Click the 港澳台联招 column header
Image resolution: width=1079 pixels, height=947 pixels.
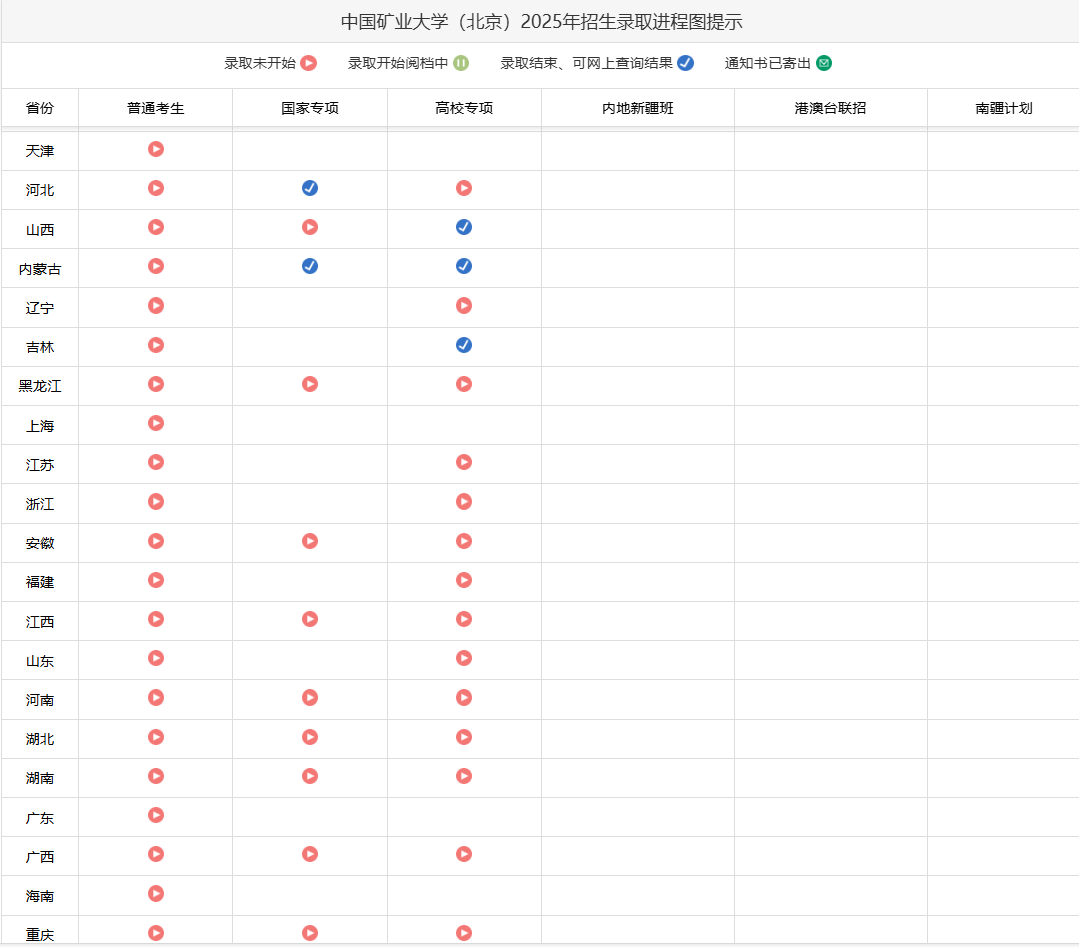pyautogui.click(x=830, y=108)
